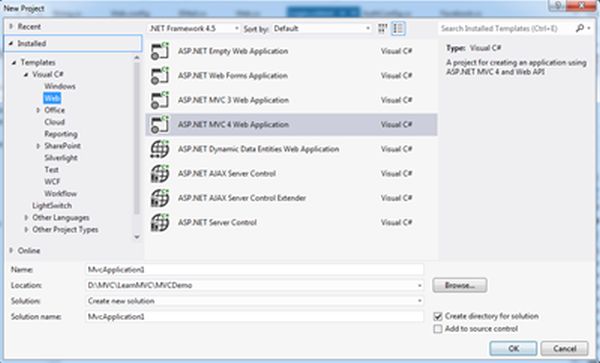Open the search options dropdown arrow
The image size is (600, 363).
pos(589,28)
